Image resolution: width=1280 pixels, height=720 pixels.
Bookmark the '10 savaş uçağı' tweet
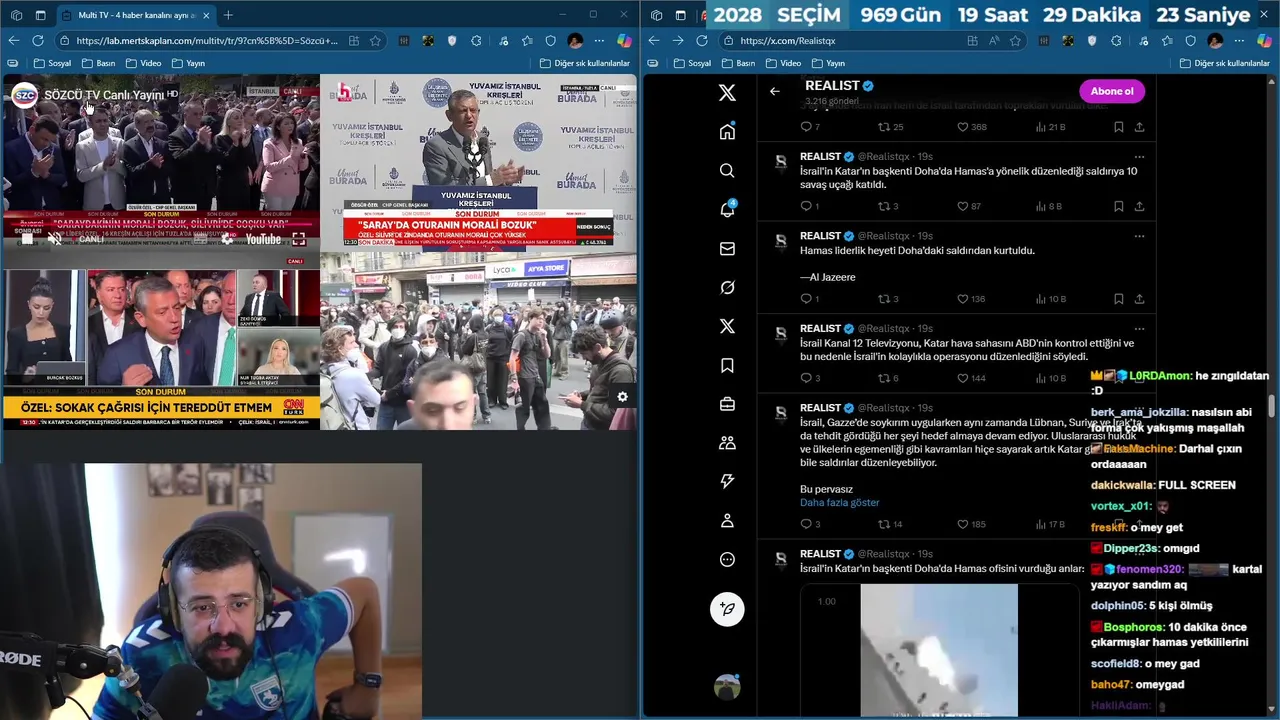click(x=1118, y=206)
